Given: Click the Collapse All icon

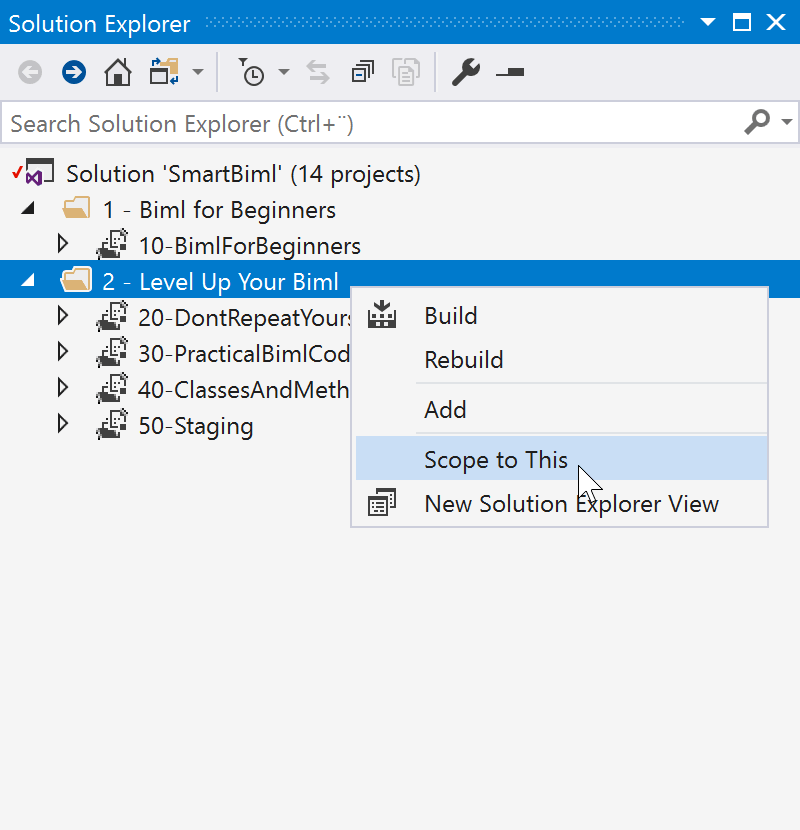Looking at the screenshot, I should click(x=362, y=72).
